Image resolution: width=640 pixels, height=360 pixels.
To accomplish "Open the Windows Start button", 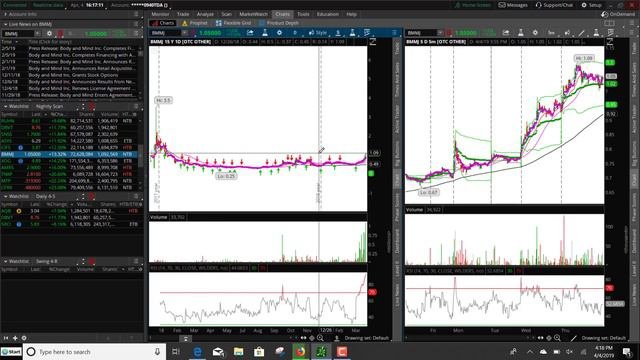I will (x=11, y=352).
